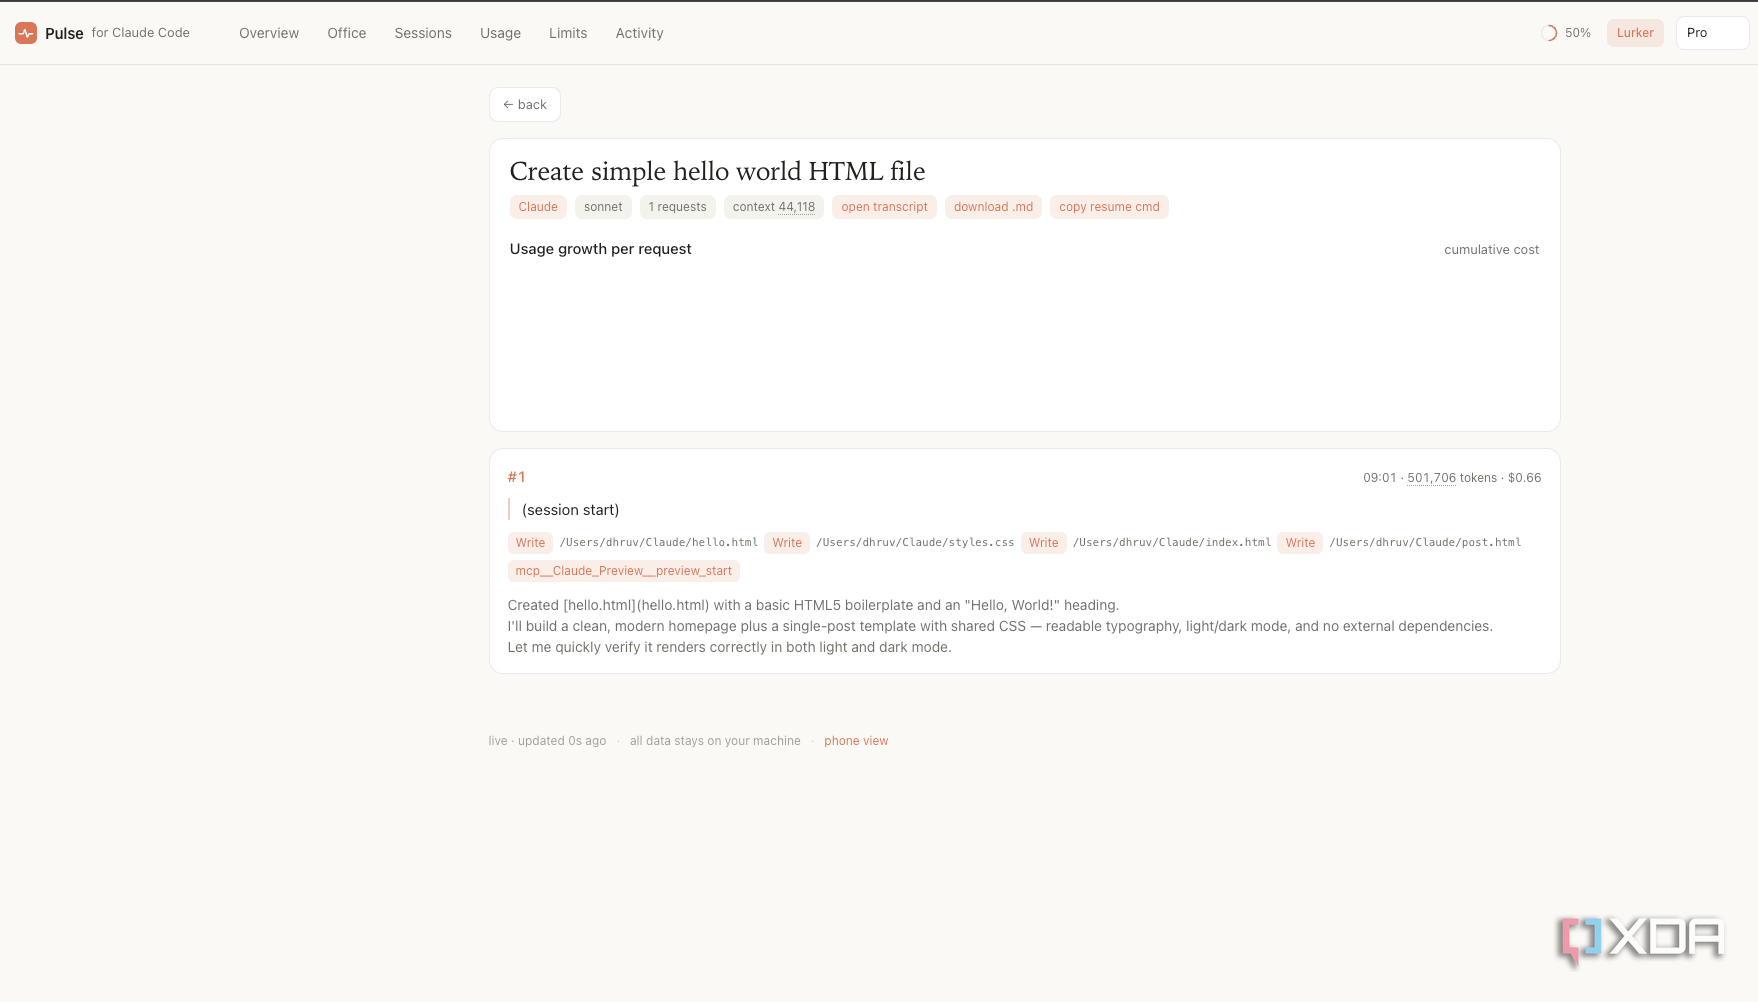The width and height of the screenshot is (1758, 1002).
Task: Click the cumulative cost label
Action: tap(1491, 250)
